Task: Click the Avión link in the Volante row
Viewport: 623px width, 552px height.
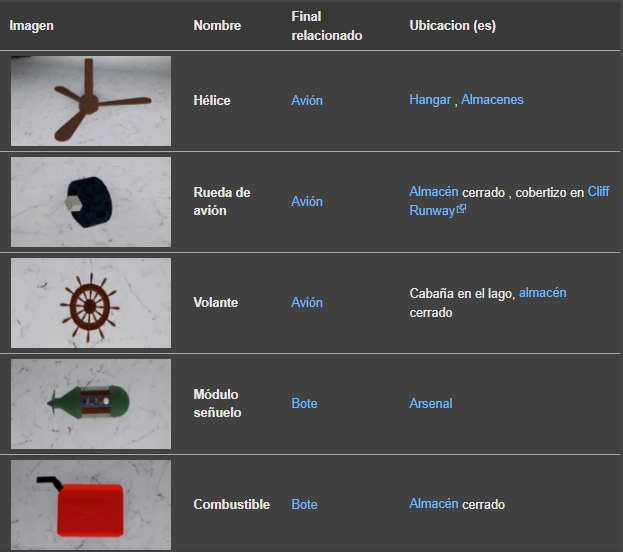Action: tap(307, 303)
